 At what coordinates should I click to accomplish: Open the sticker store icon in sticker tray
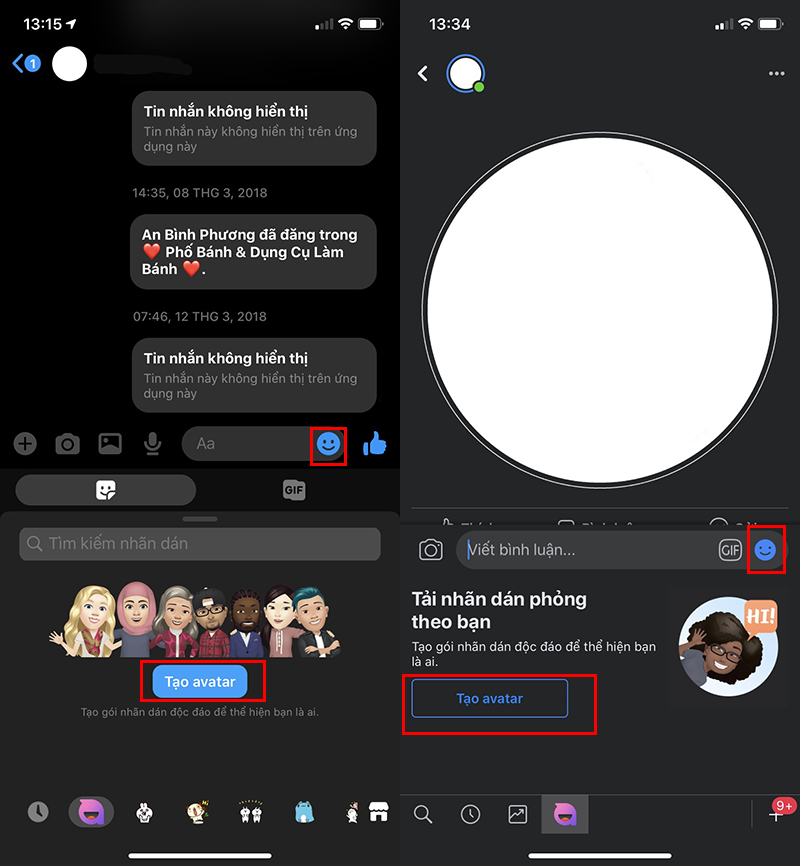pos(378,812)
